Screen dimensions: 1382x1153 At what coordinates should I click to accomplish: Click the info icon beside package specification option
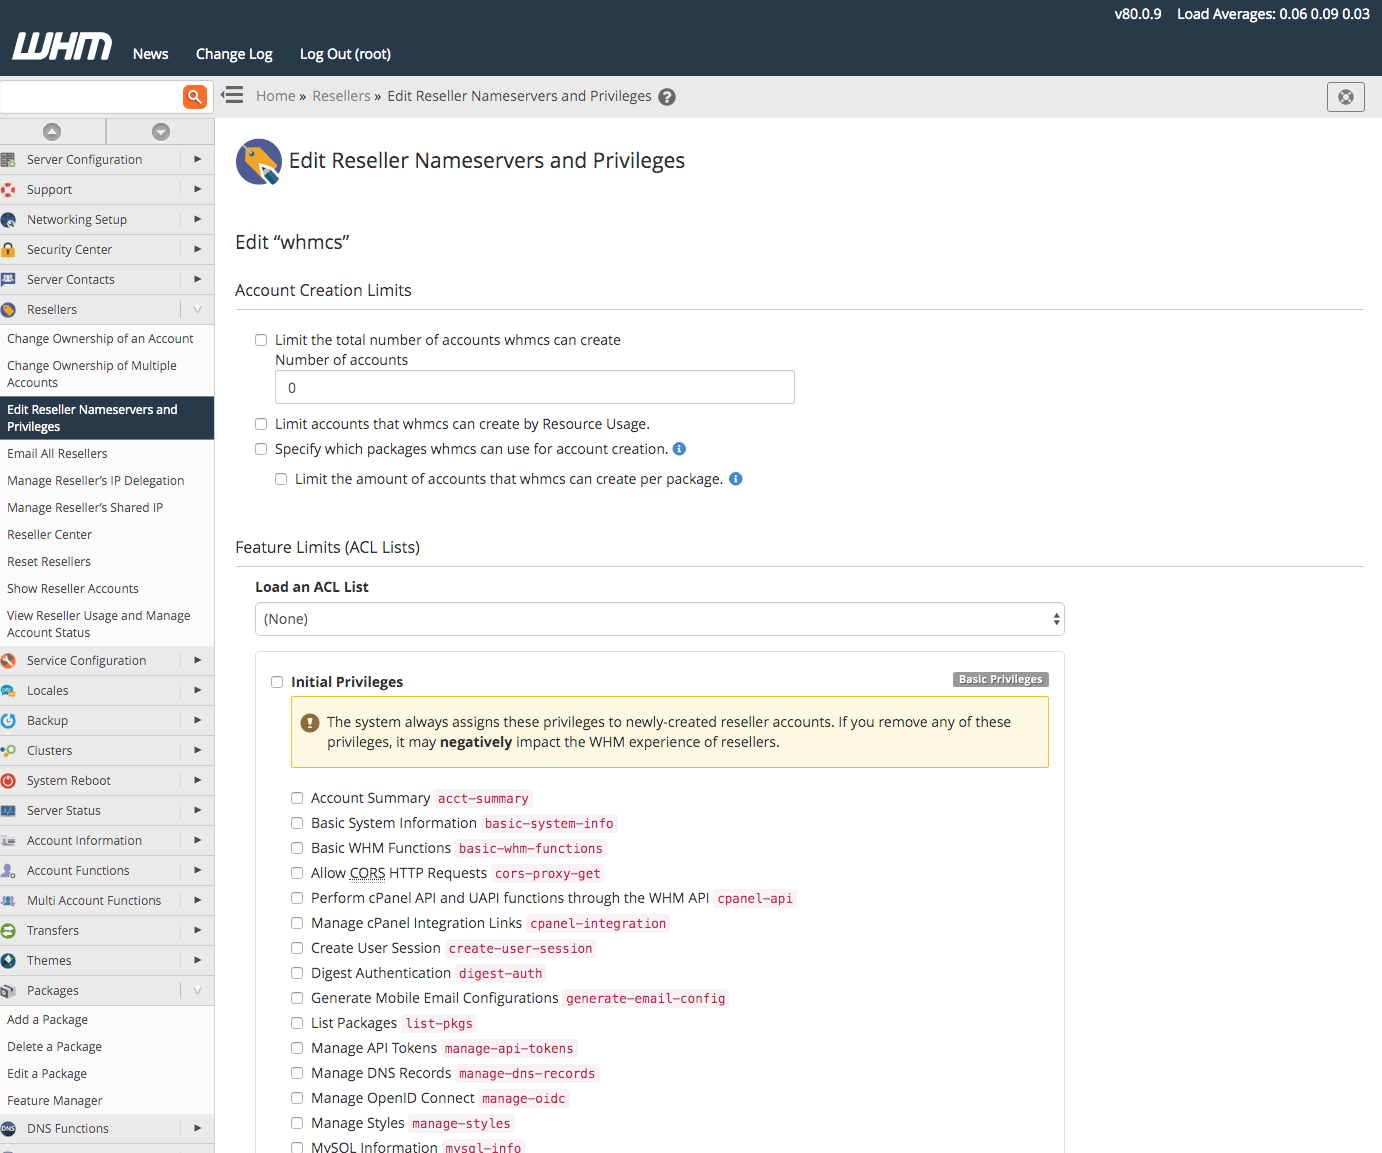pos(679,449)
